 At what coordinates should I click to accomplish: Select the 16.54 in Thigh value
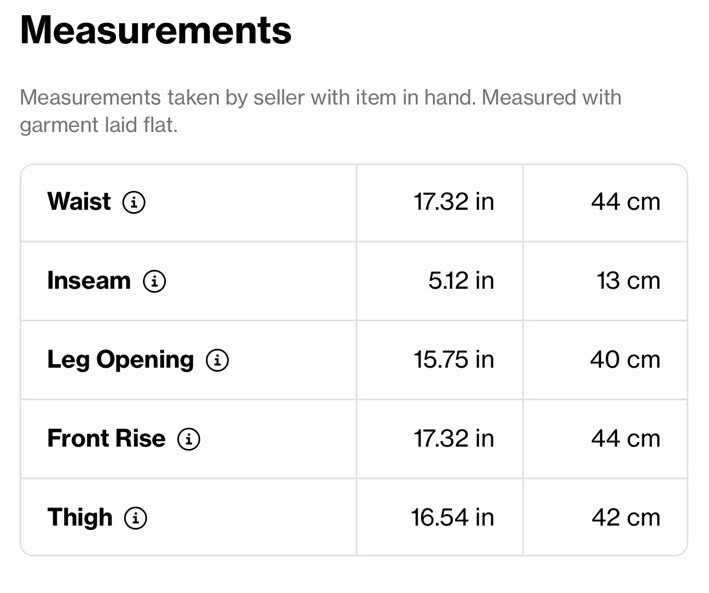(x=452, y=518)
